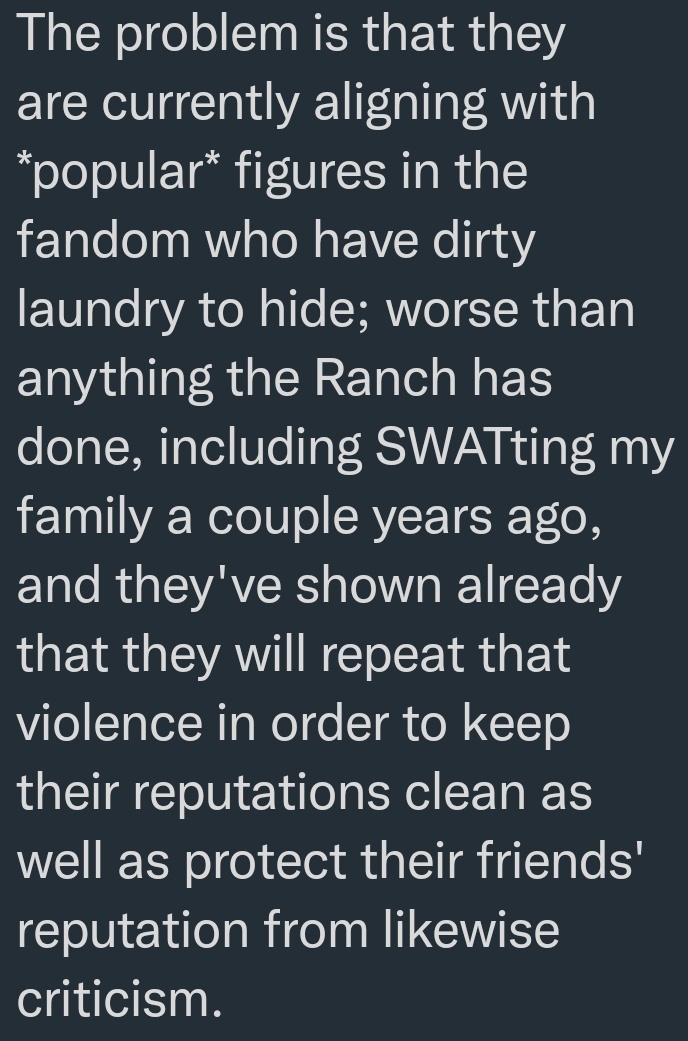Click the word "figures" in the text
Screen dimensions: 688x1041
tap(310, 173)
